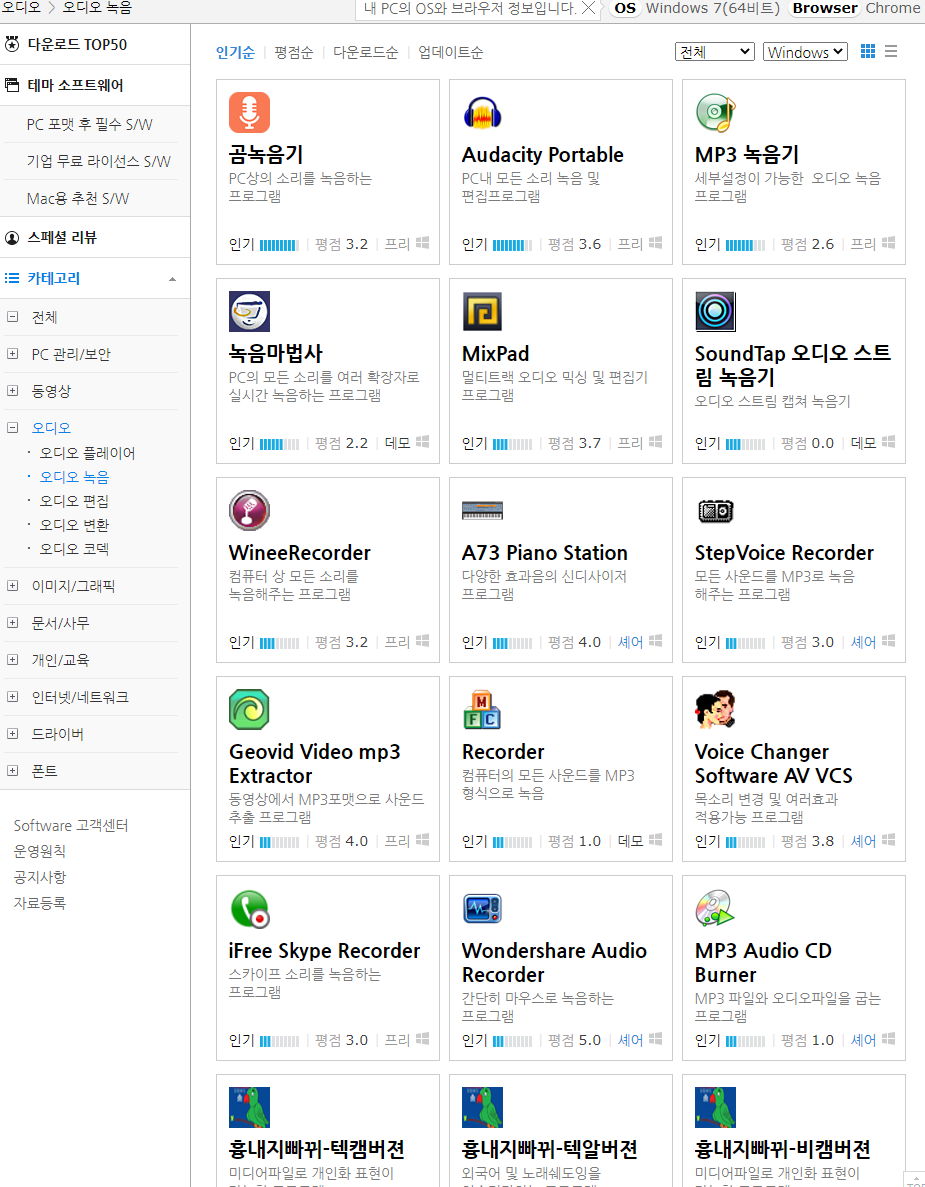Open 자료등록 link

point(40,902)
